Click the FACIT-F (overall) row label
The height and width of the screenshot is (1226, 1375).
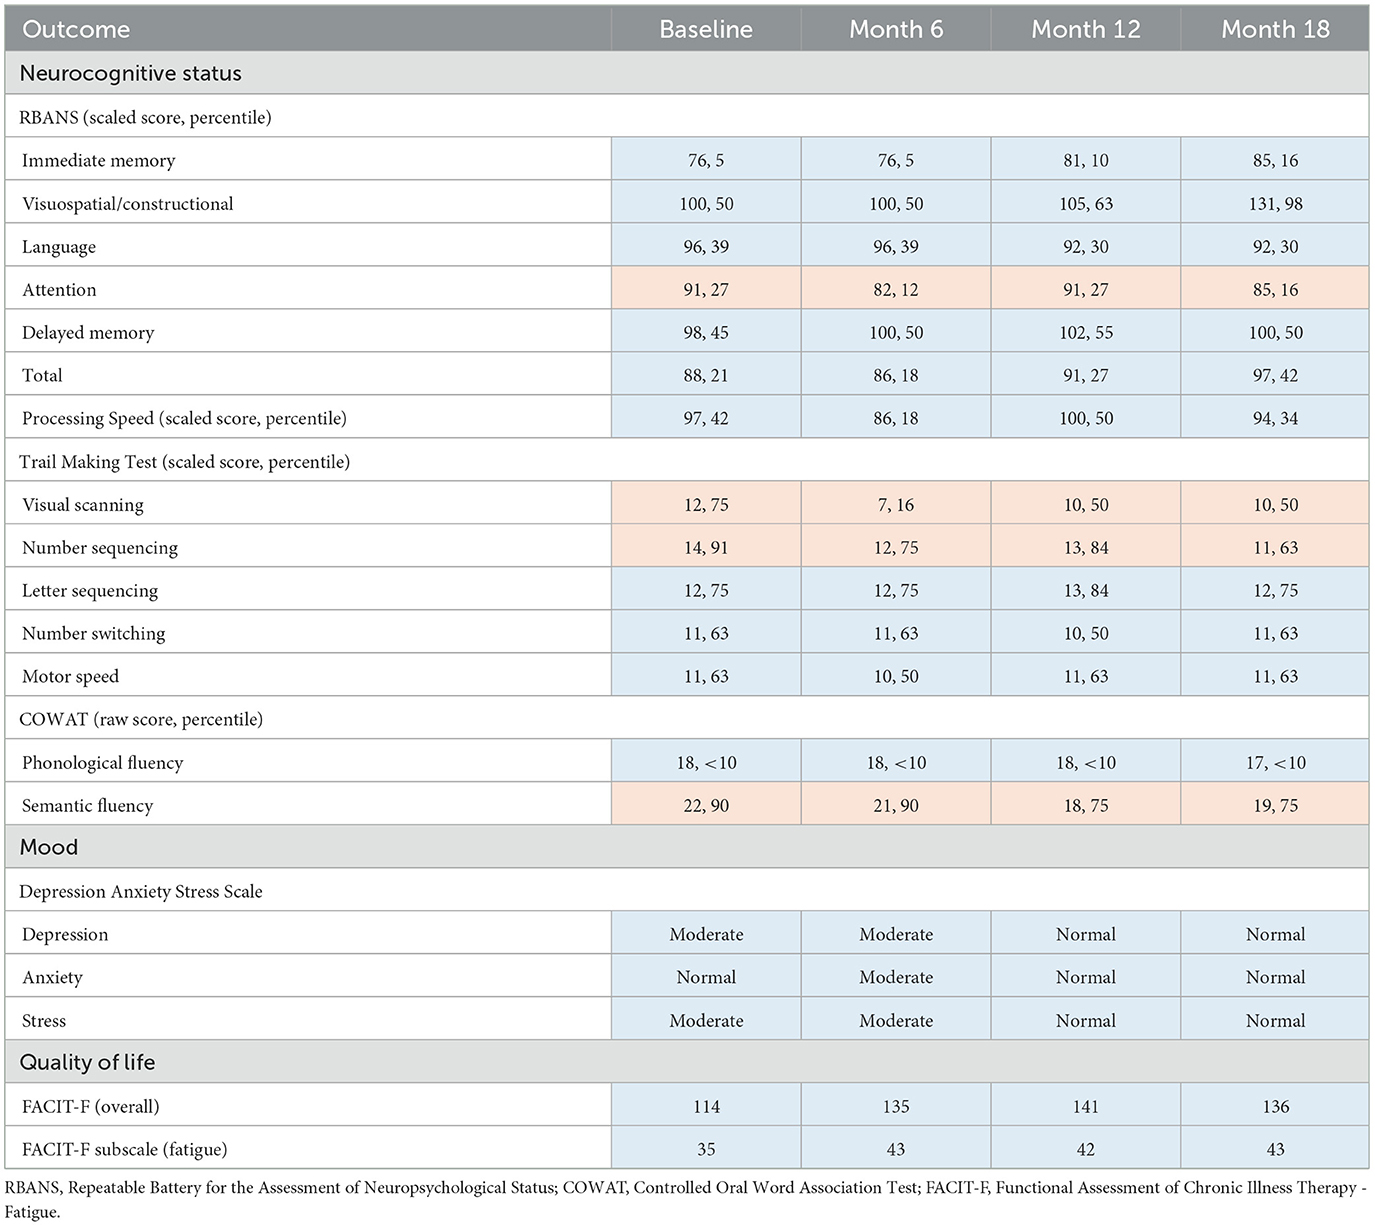tap(90, 1107)
